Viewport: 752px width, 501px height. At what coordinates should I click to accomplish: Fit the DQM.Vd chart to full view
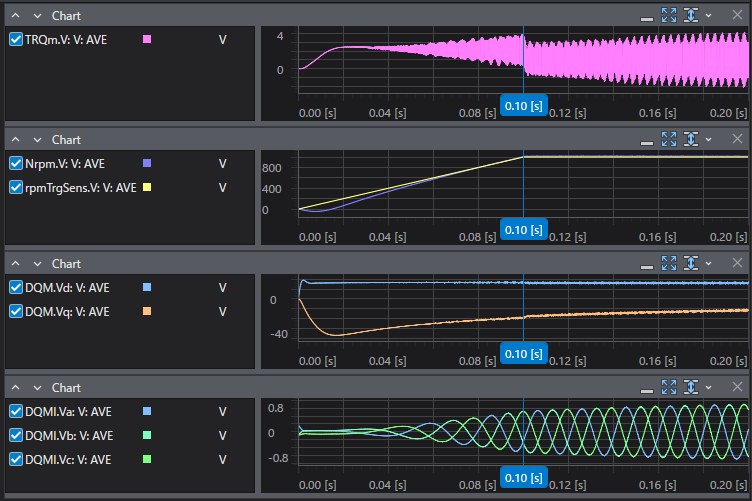click(669, 263)
